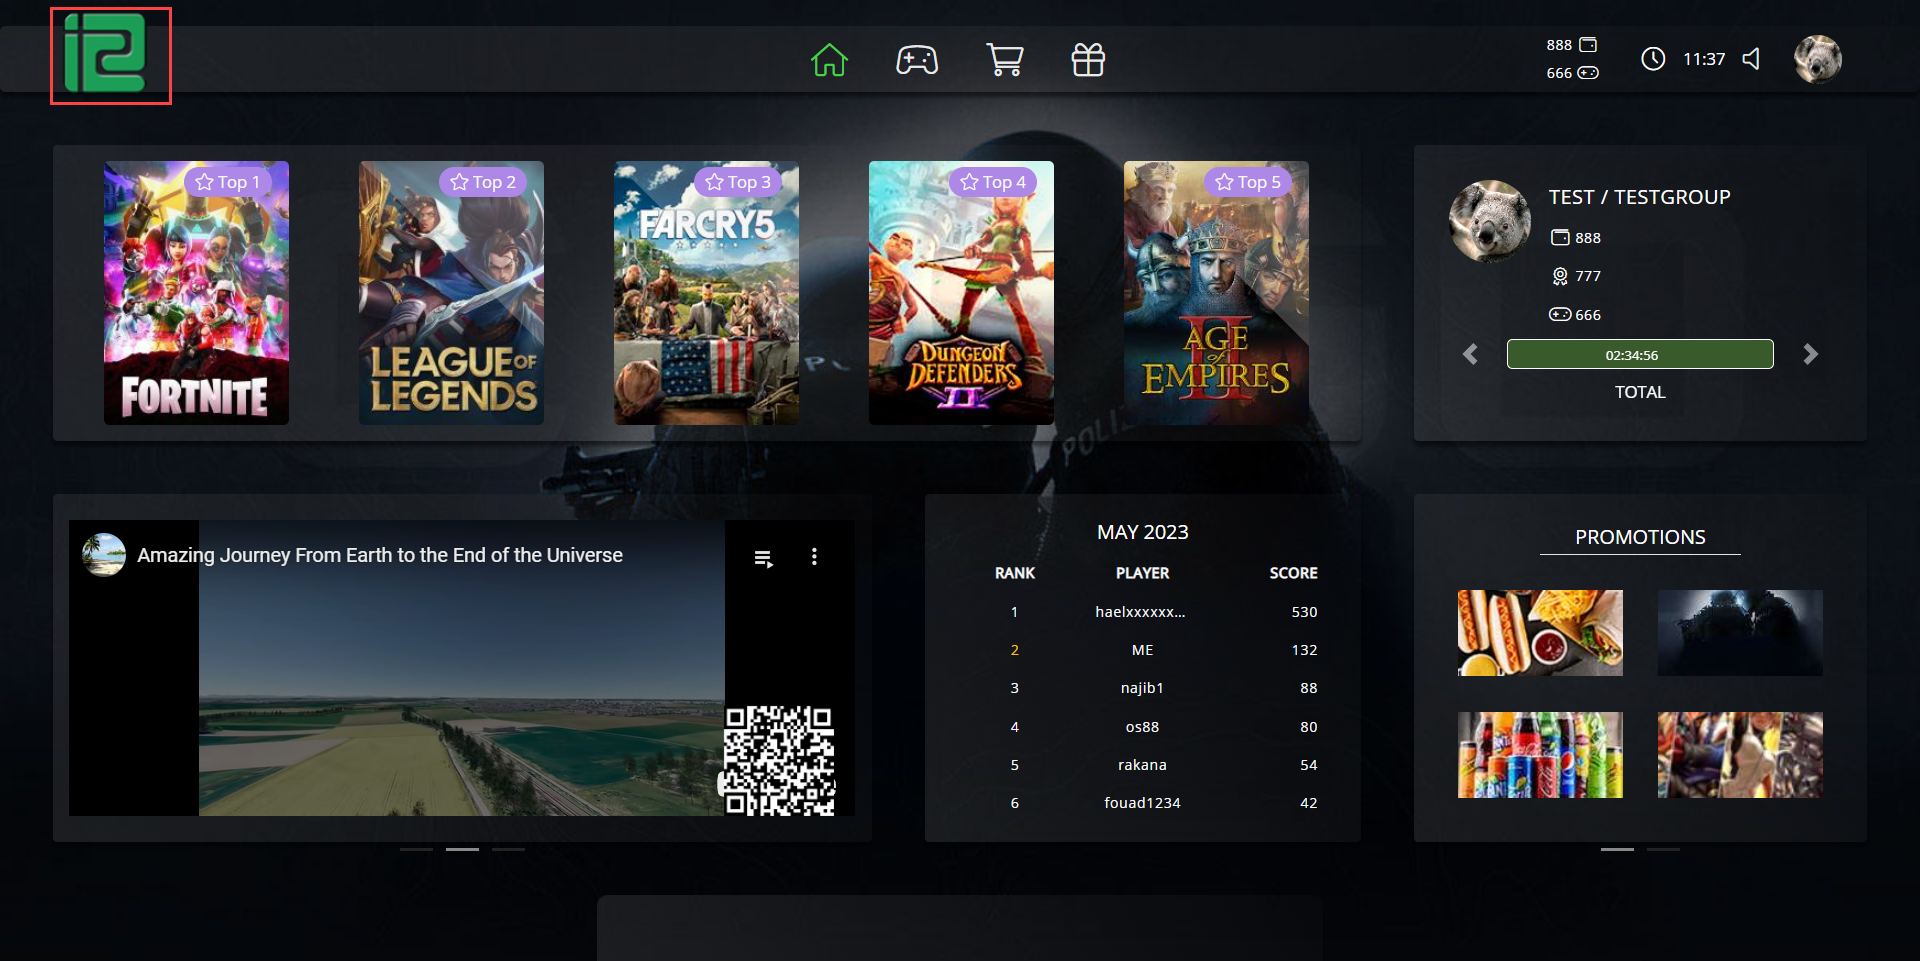Click the MAY 2023 leaderboard title
This screenshot has width=1920, height=961.
[x=1143, y=532]
